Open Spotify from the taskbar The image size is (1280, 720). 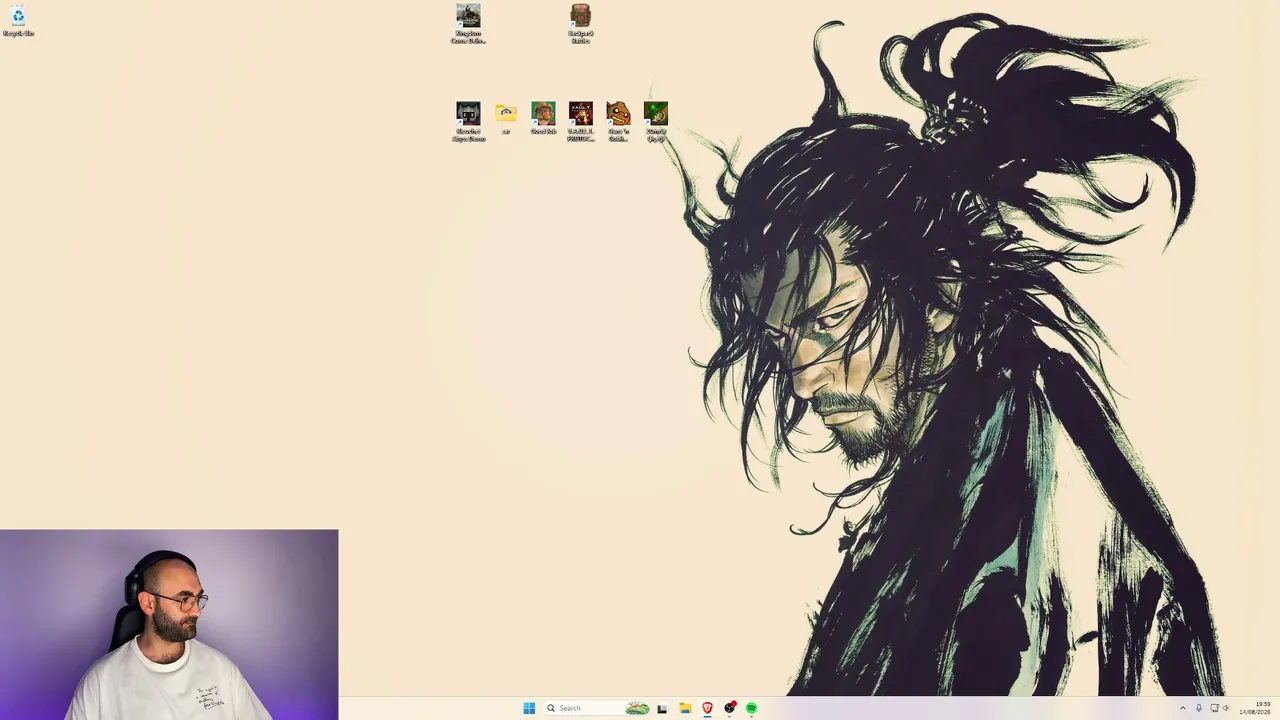click(x=752, y=708)
